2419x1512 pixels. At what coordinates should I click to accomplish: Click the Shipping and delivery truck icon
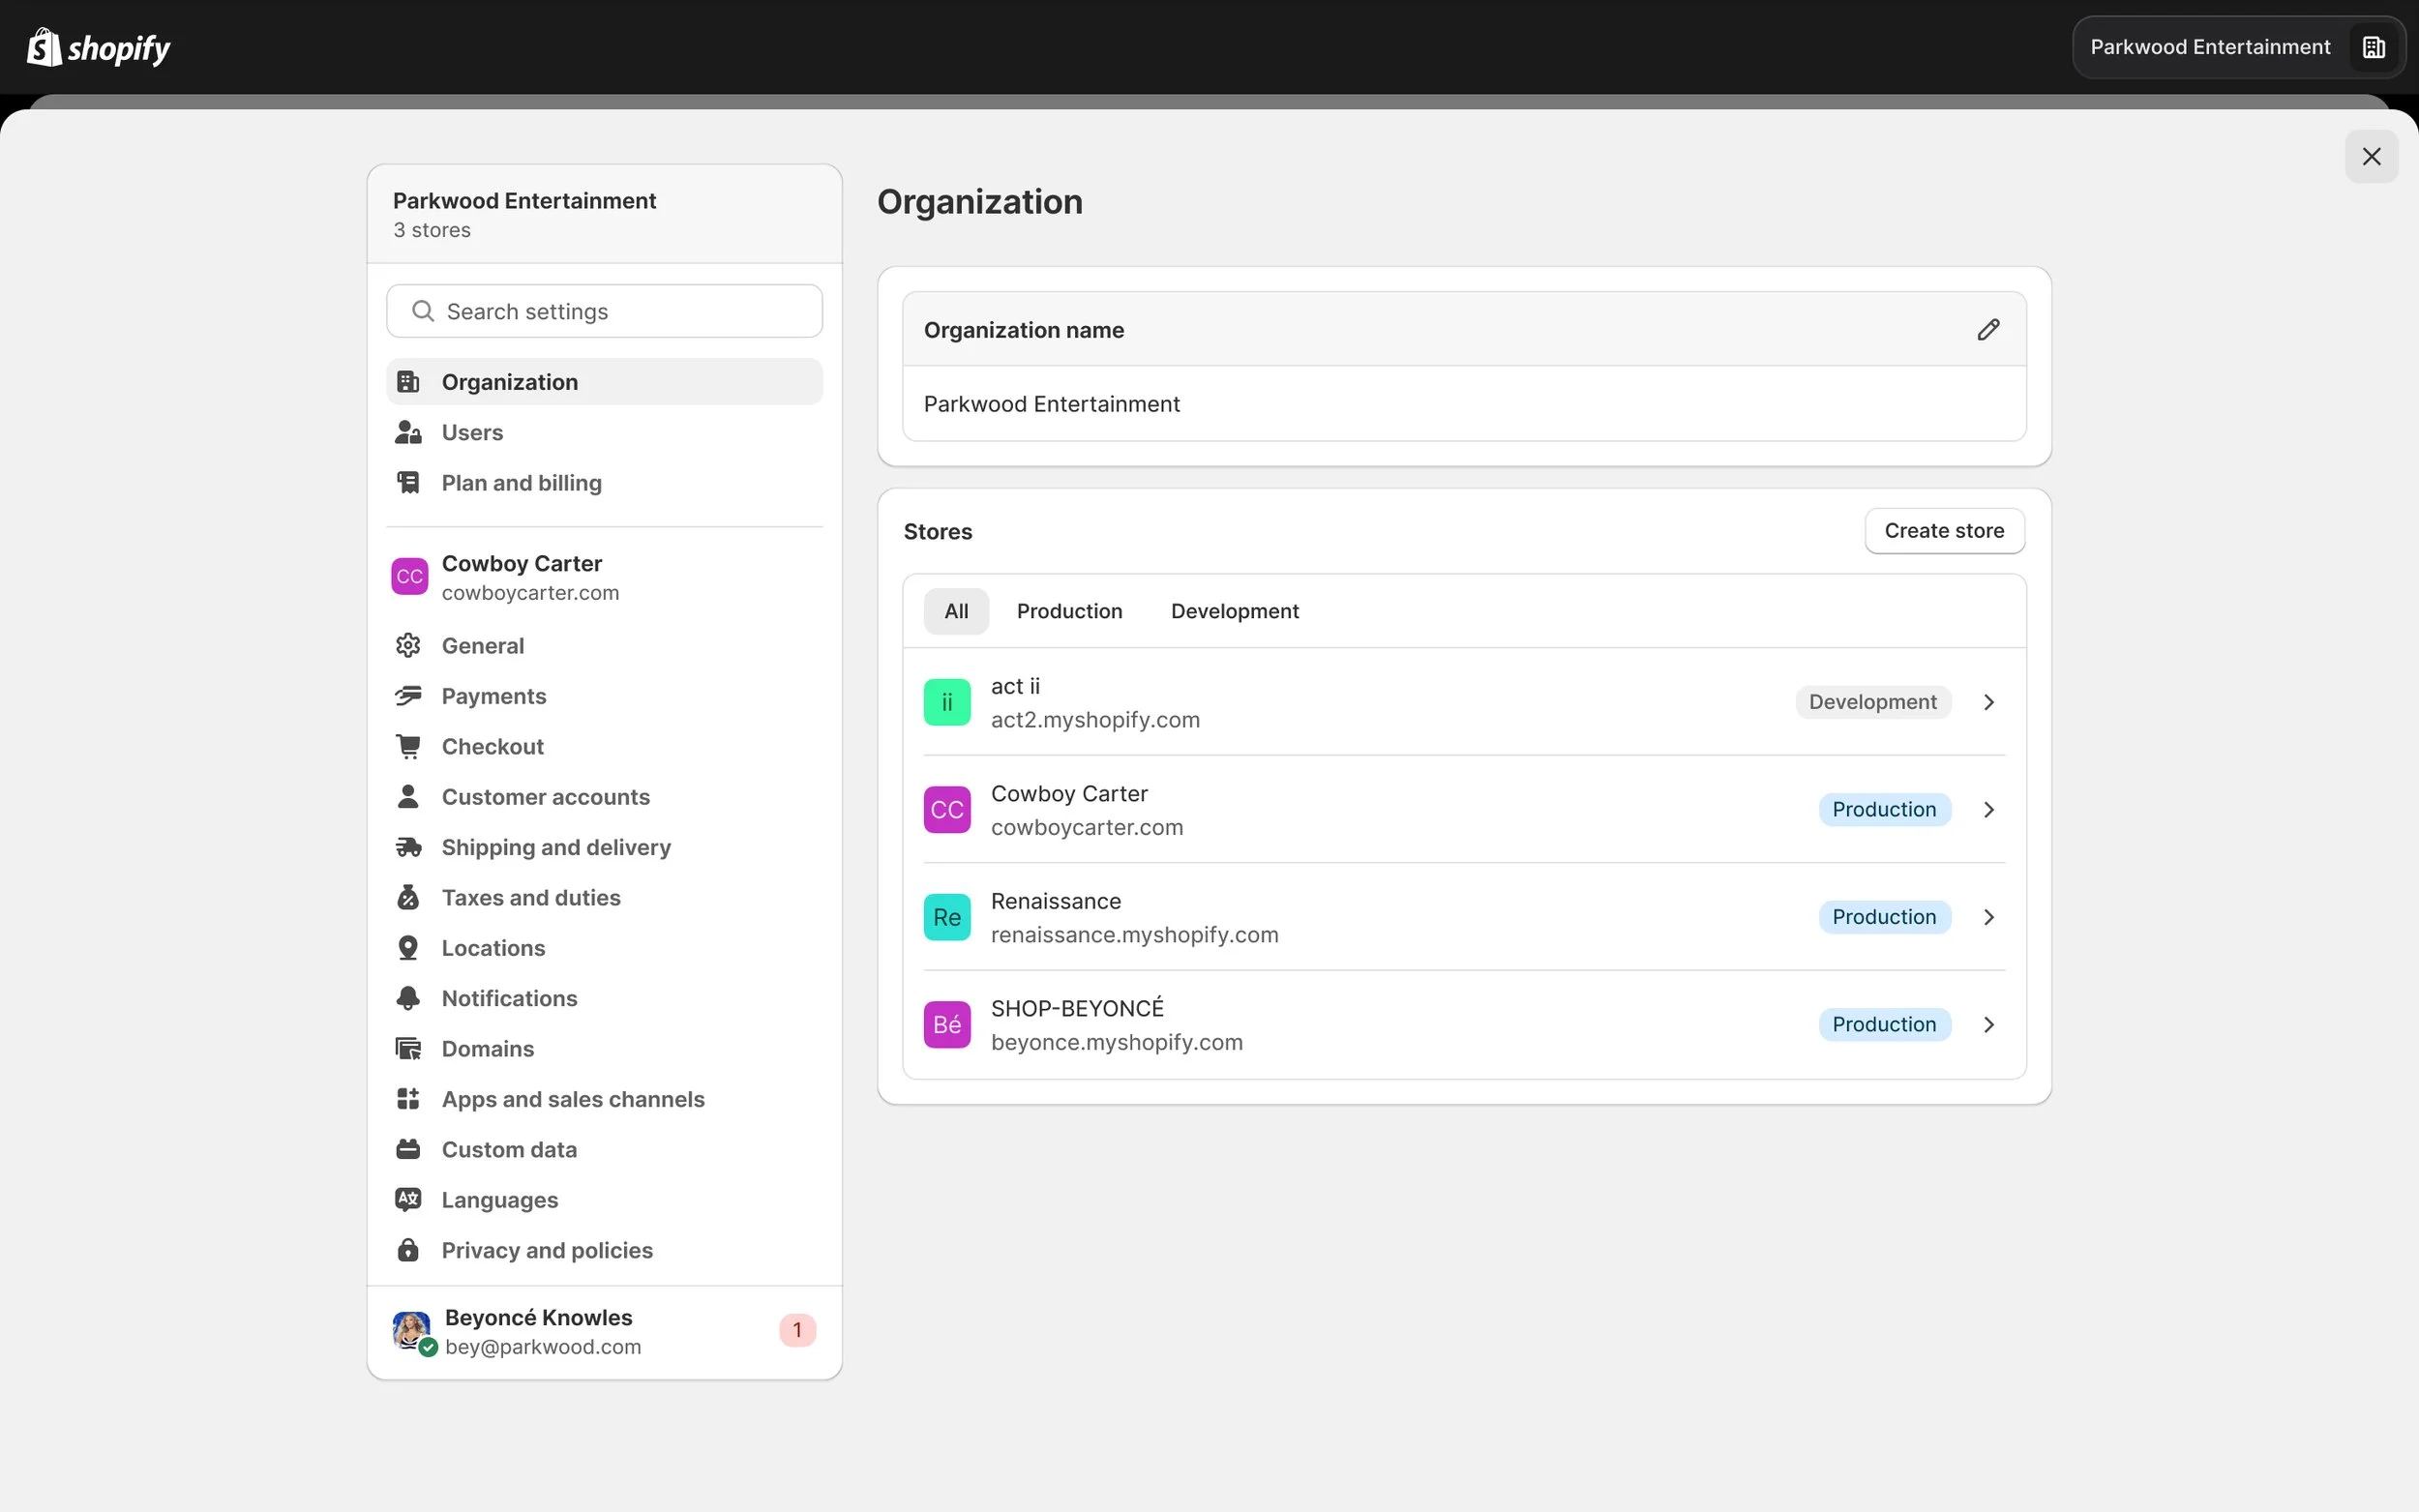pyautogui.click(x=408, y=847)
